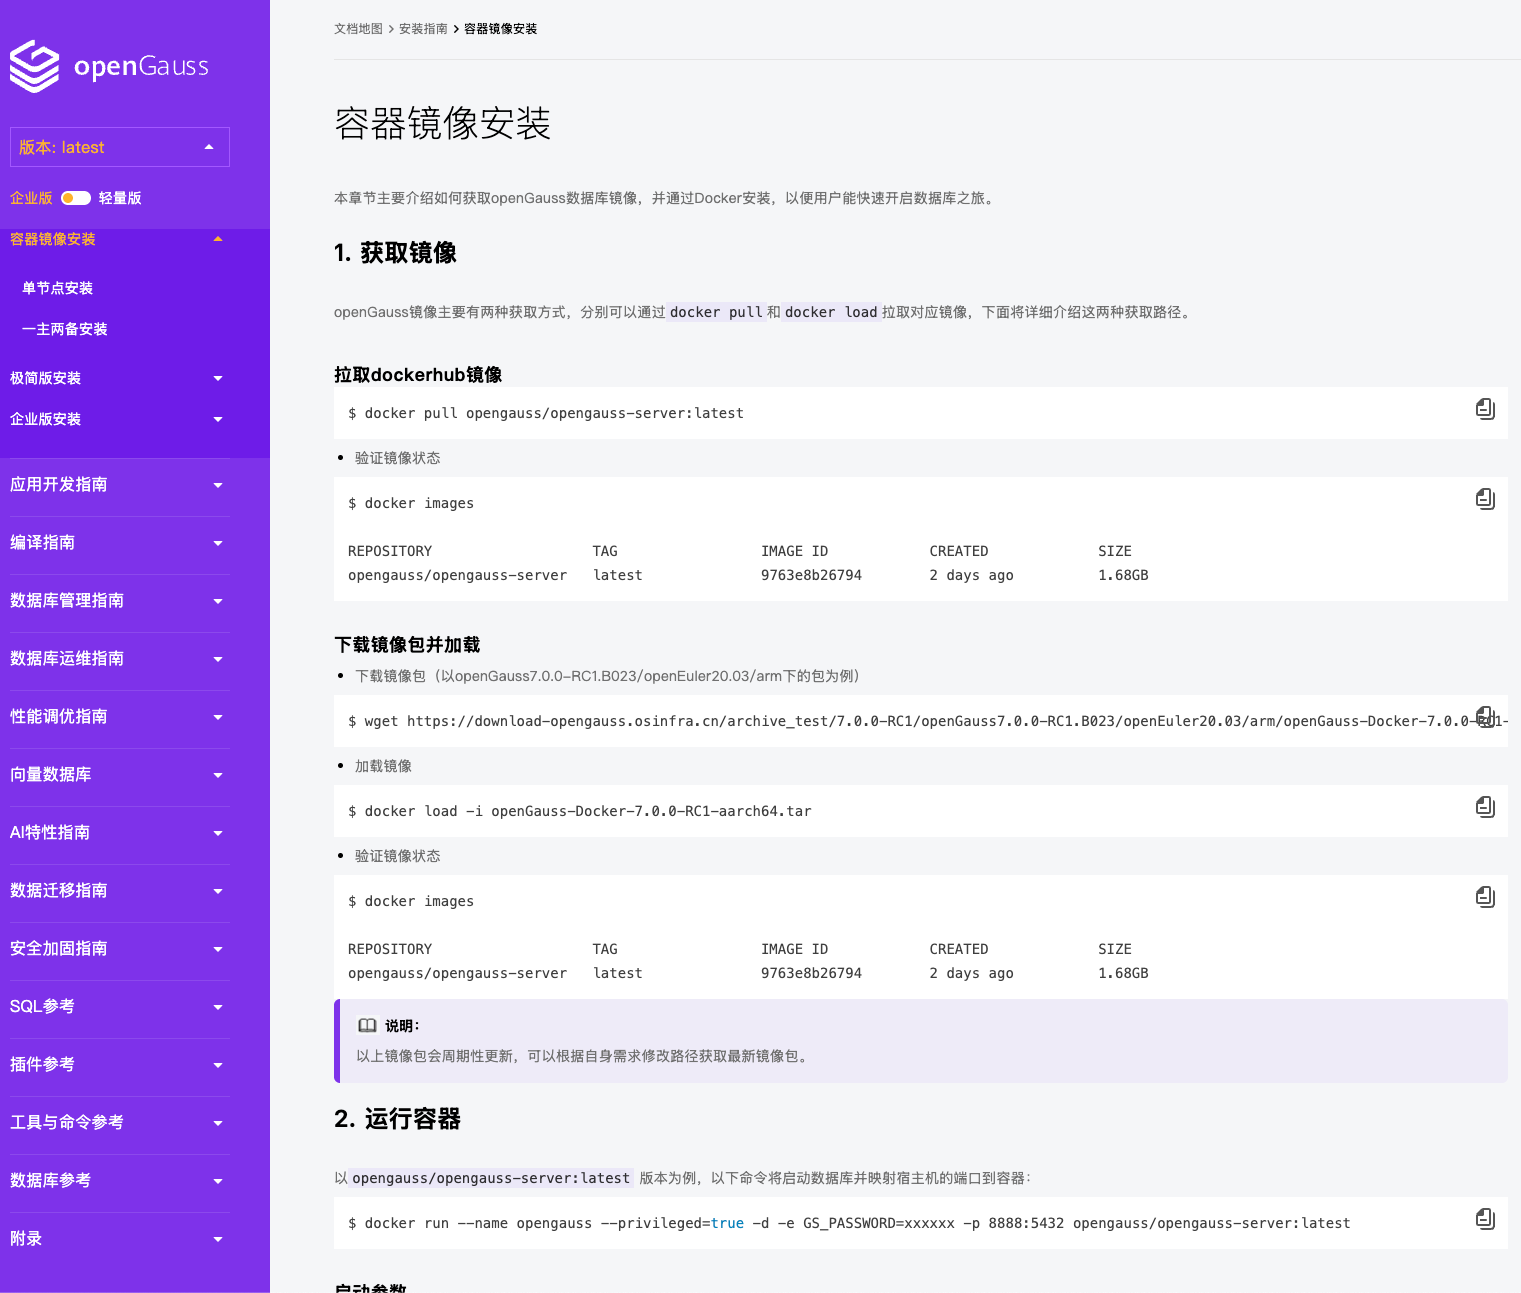Select 极简版安装 menu item
The width and height of the screenshot is (1521, 1293).
coord(45,378)
